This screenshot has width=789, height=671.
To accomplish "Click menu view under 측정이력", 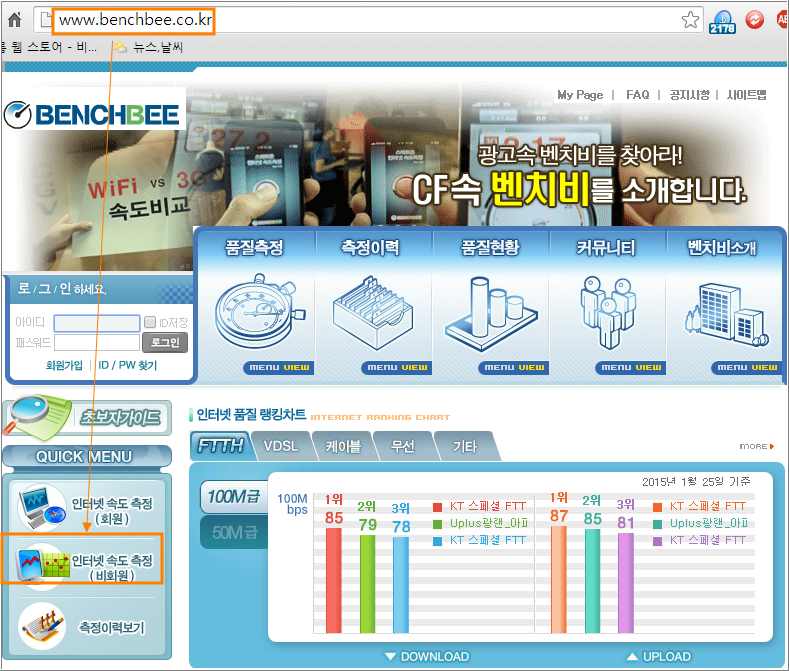I will click(397, 368).
